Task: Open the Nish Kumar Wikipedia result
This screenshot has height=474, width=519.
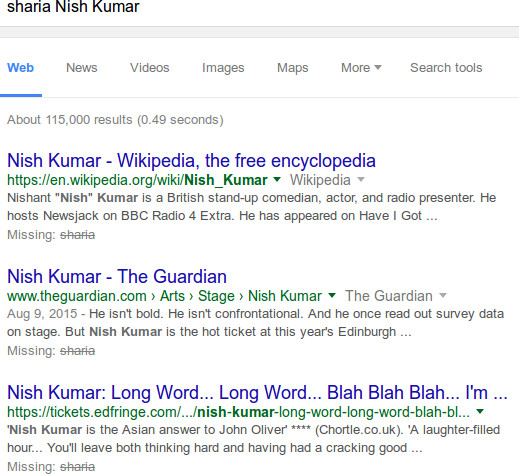Action: click(191, 161)
